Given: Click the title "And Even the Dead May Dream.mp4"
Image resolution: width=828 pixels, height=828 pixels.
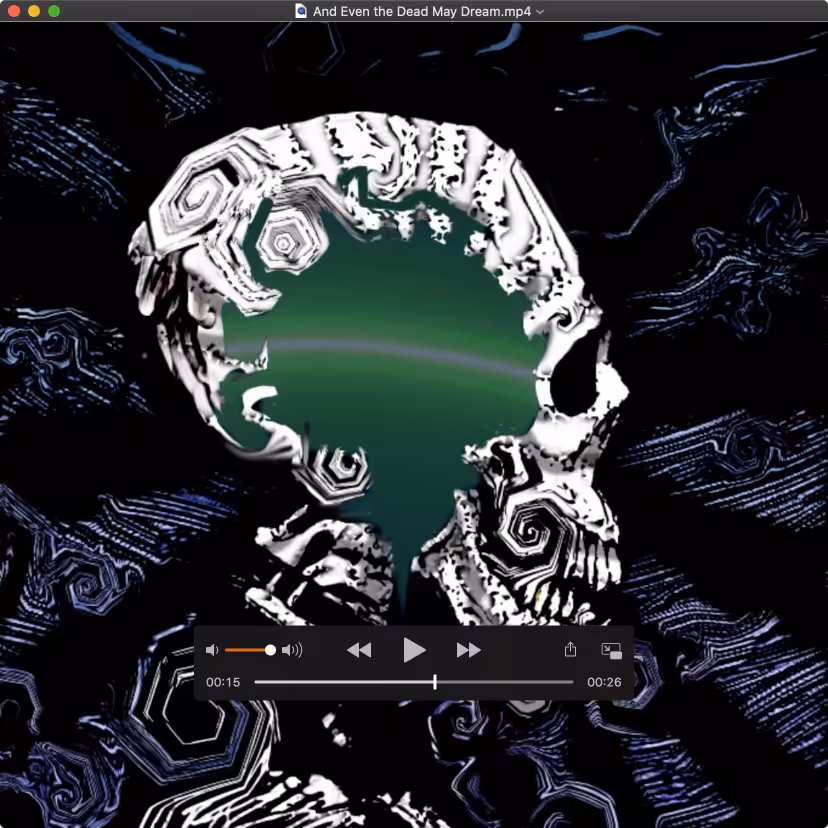Looking at the screenshot, I should pyautogui.click(x=421, y=11).
